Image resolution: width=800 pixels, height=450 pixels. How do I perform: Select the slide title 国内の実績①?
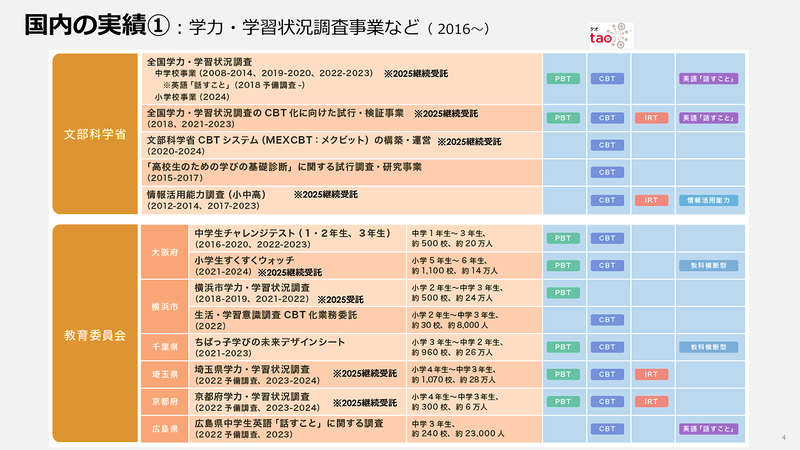pos(97,26)
